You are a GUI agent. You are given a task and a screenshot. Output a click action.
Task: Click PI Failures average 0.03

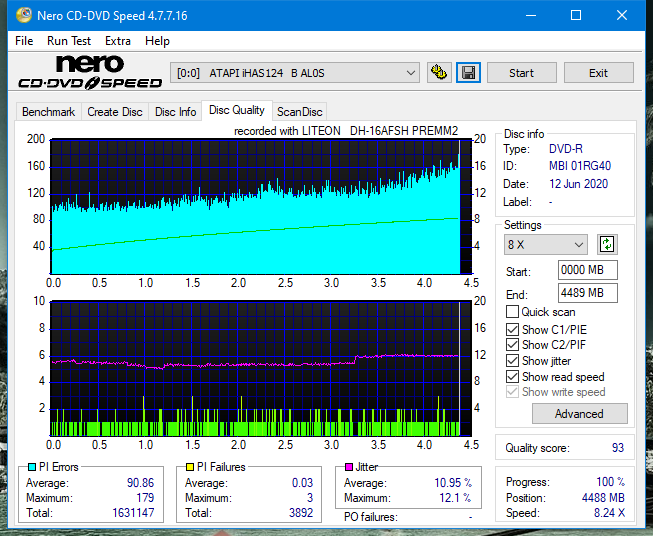[302, 483]
